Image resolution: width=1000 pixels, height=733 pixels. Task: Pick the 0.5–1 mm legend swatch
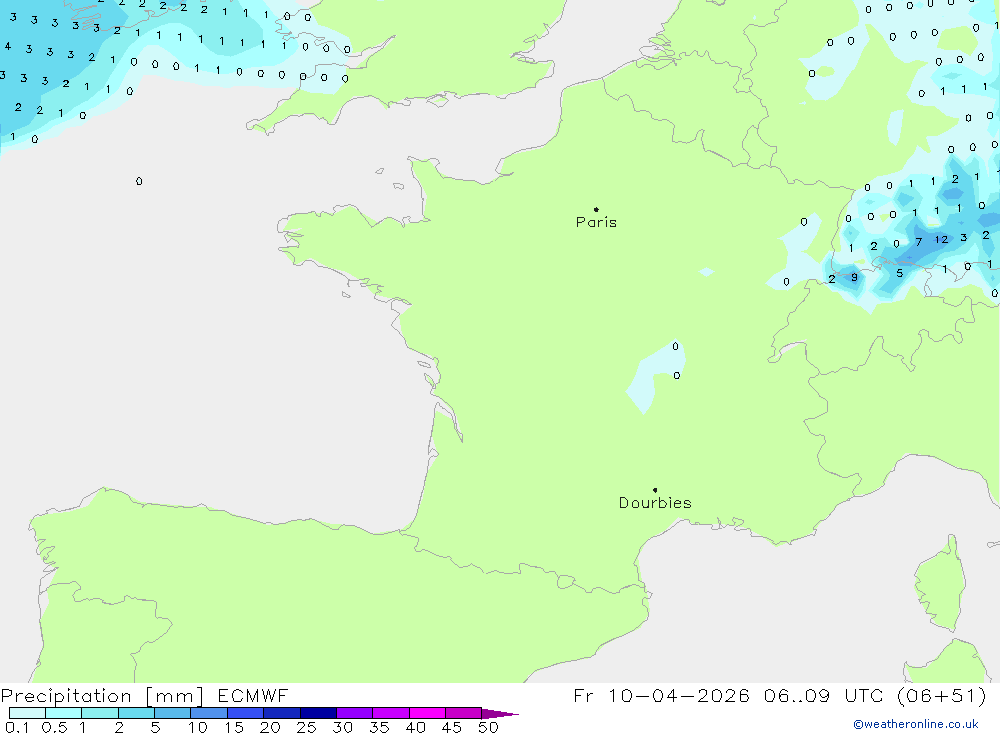(64, 713)
